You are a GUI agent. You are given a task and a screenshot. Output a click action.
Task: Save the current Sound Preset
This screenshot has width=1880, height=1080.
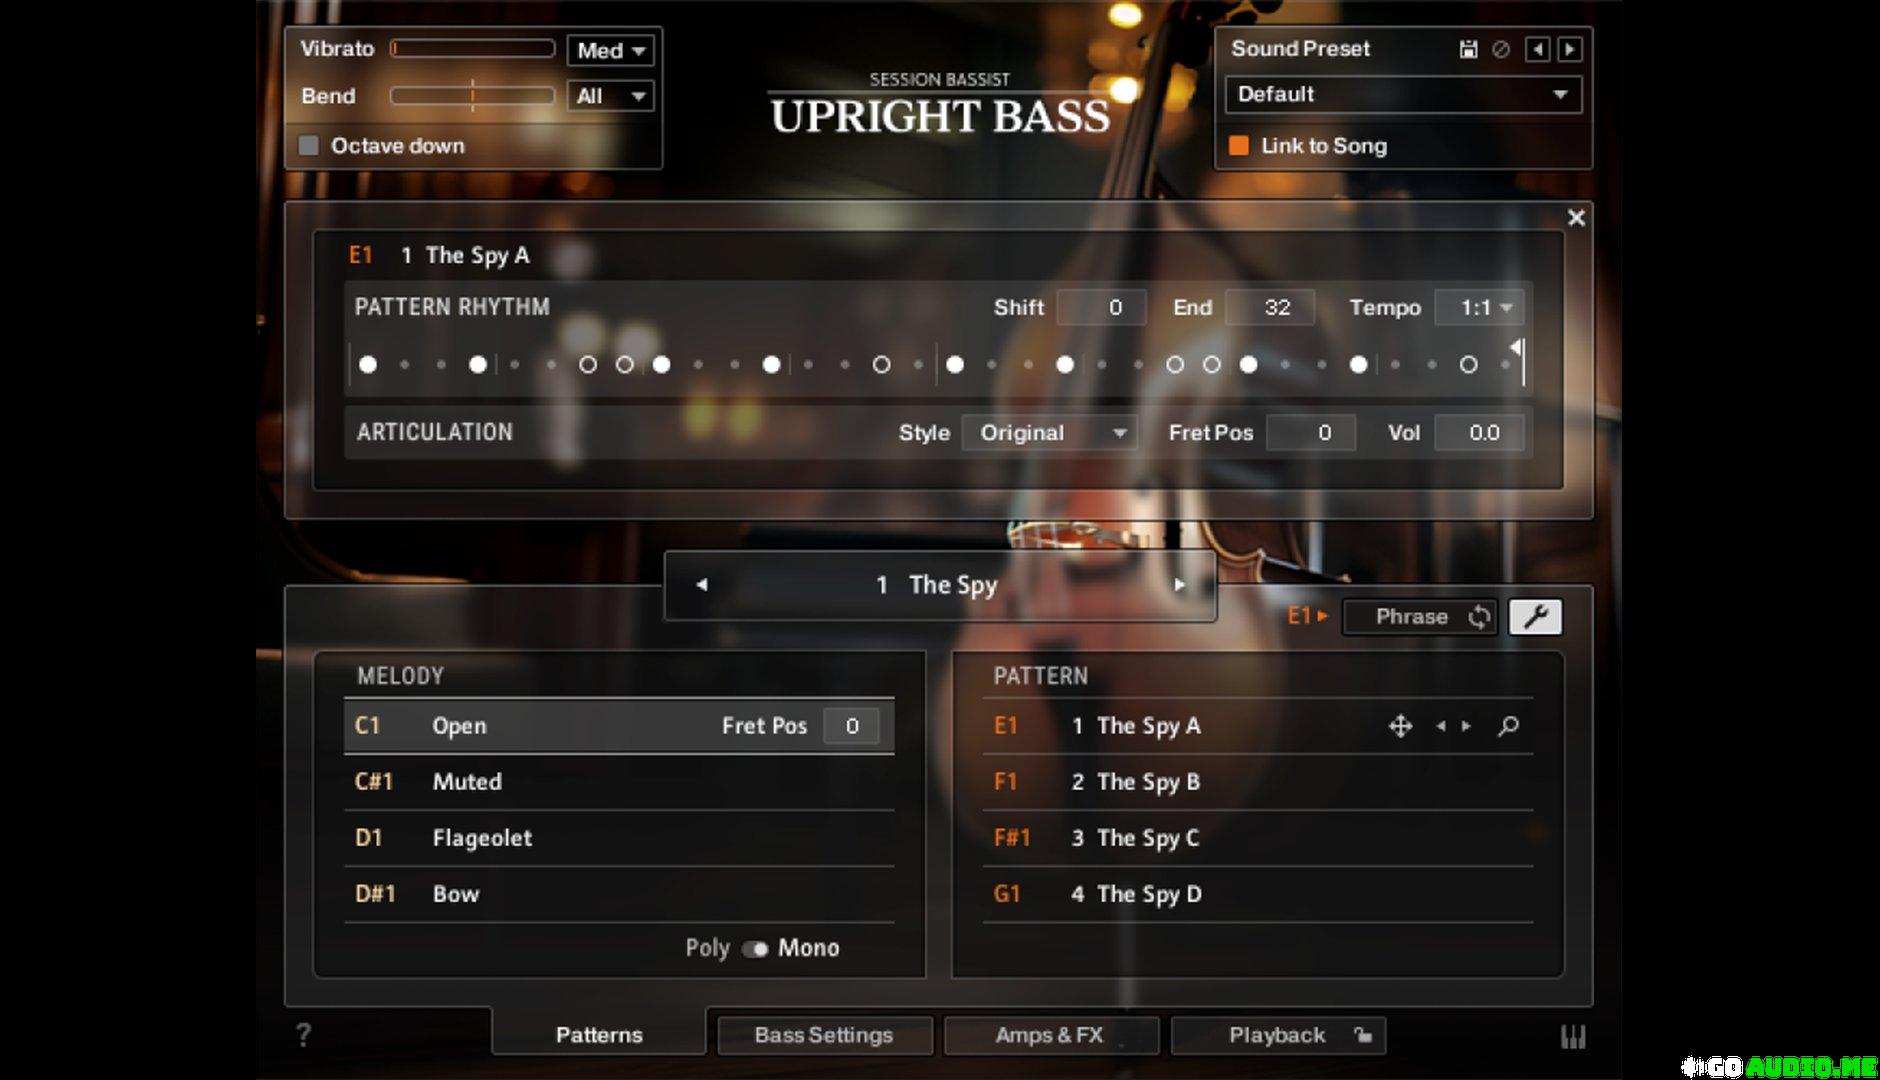pyautogui.click(x=1468, y=49)
